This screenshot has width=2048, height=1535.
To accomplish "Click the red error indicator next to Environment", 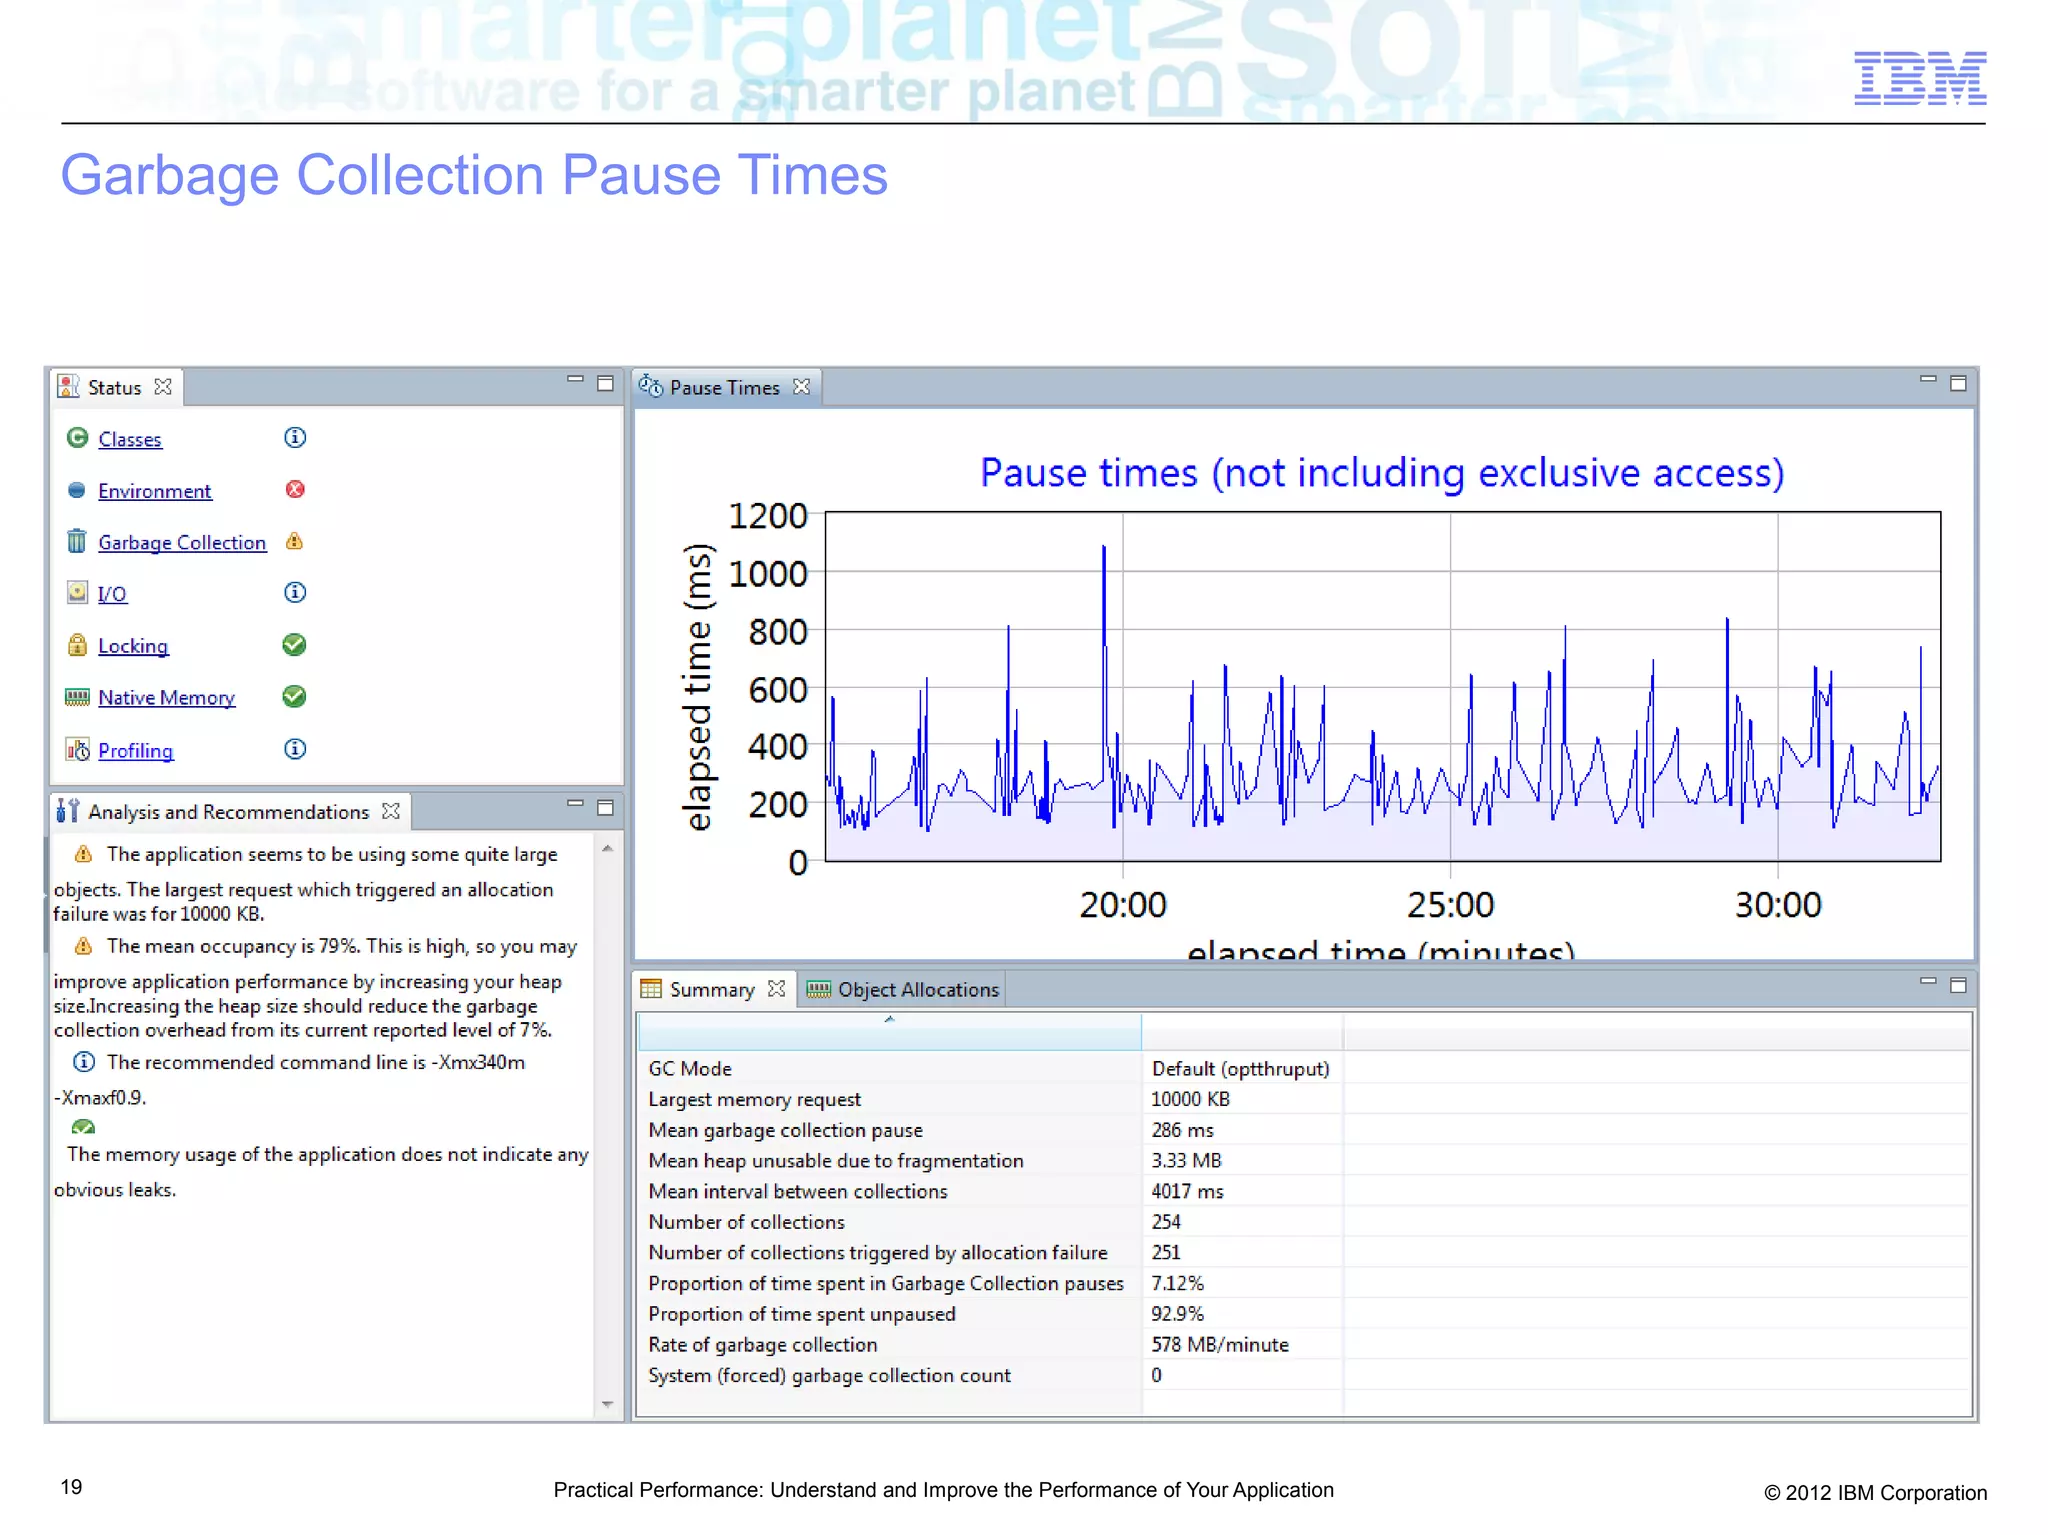I will pyautogui.click(x=295, y=489).
